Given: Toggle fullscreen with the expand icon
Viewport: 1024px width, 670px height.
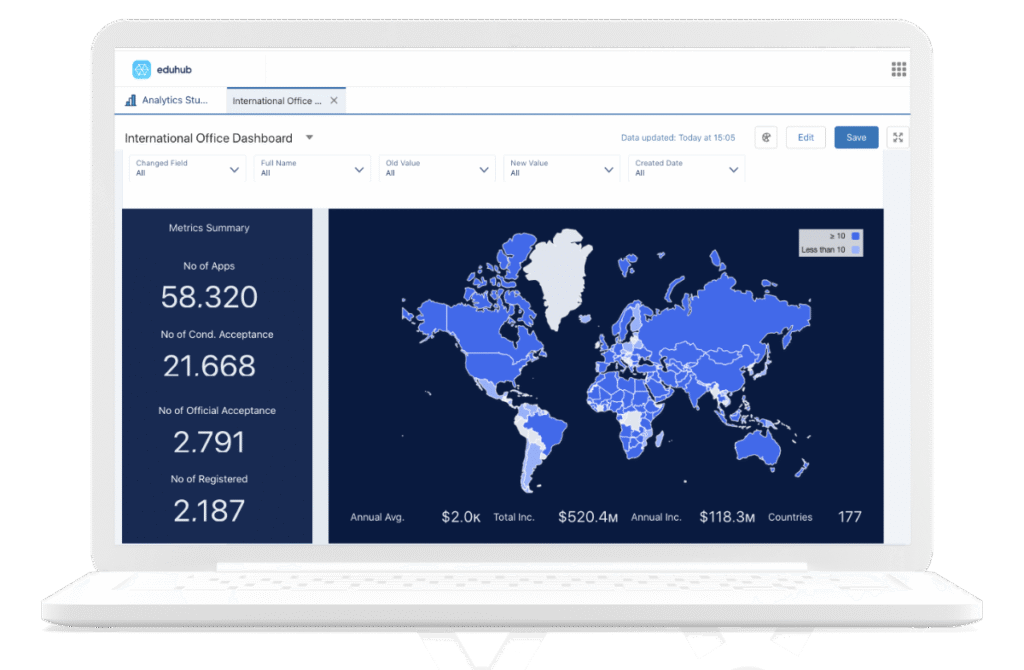Looking at the screenshot, I should click(897, 138).
